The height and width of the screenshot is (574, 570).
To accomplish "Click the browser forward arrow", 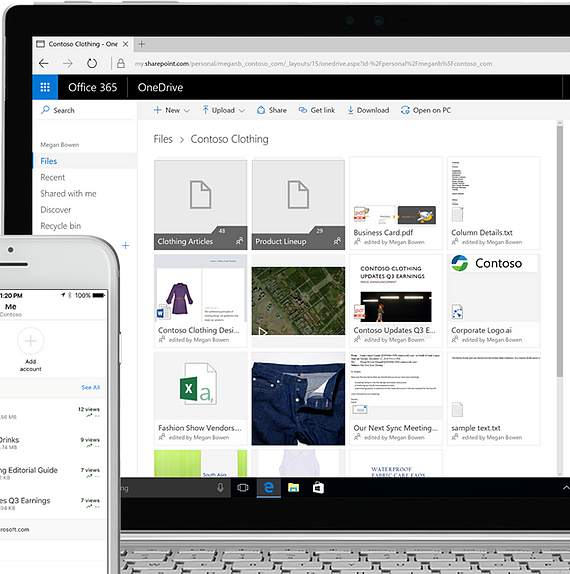I will (68, 63).
